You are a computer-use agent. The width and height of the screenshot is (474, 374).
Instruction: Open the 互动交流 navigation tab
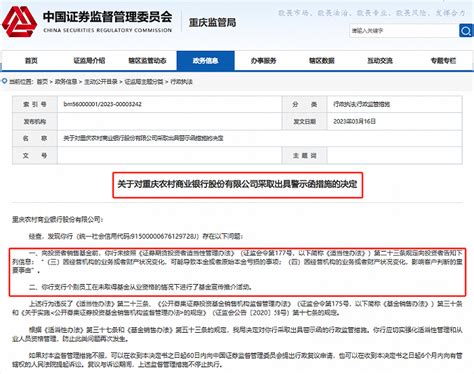point(380,61)
